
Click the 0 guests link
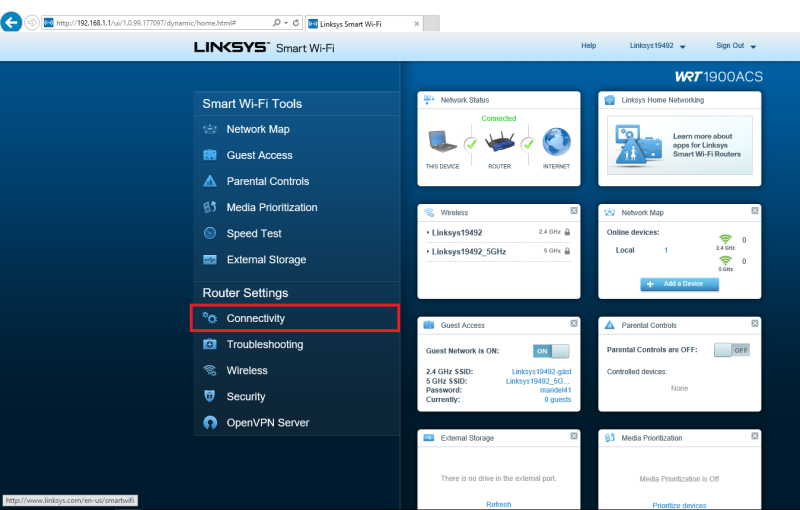pos(558,399)
